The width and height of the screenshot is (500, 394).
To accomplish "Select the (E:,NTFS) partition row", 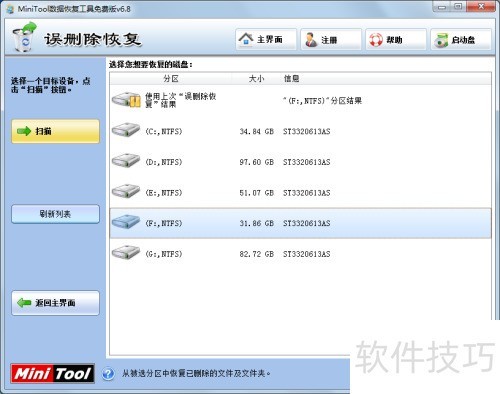I will coord(300,193).
